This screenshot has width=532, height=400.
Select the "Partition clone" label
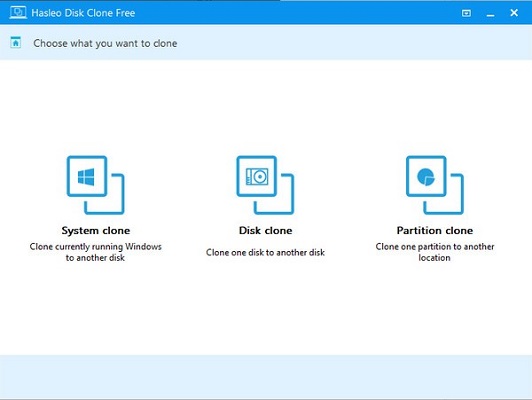pyautogui.click(x=435, y=231)
